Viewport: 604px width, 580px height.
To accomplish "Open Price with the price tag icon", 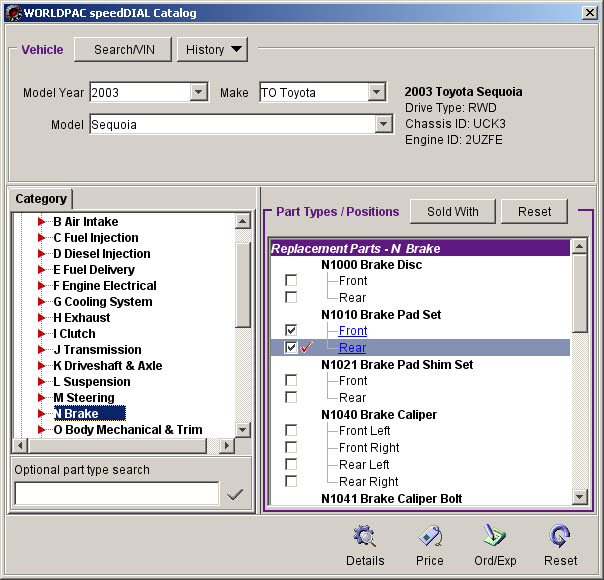I will 430,537.
